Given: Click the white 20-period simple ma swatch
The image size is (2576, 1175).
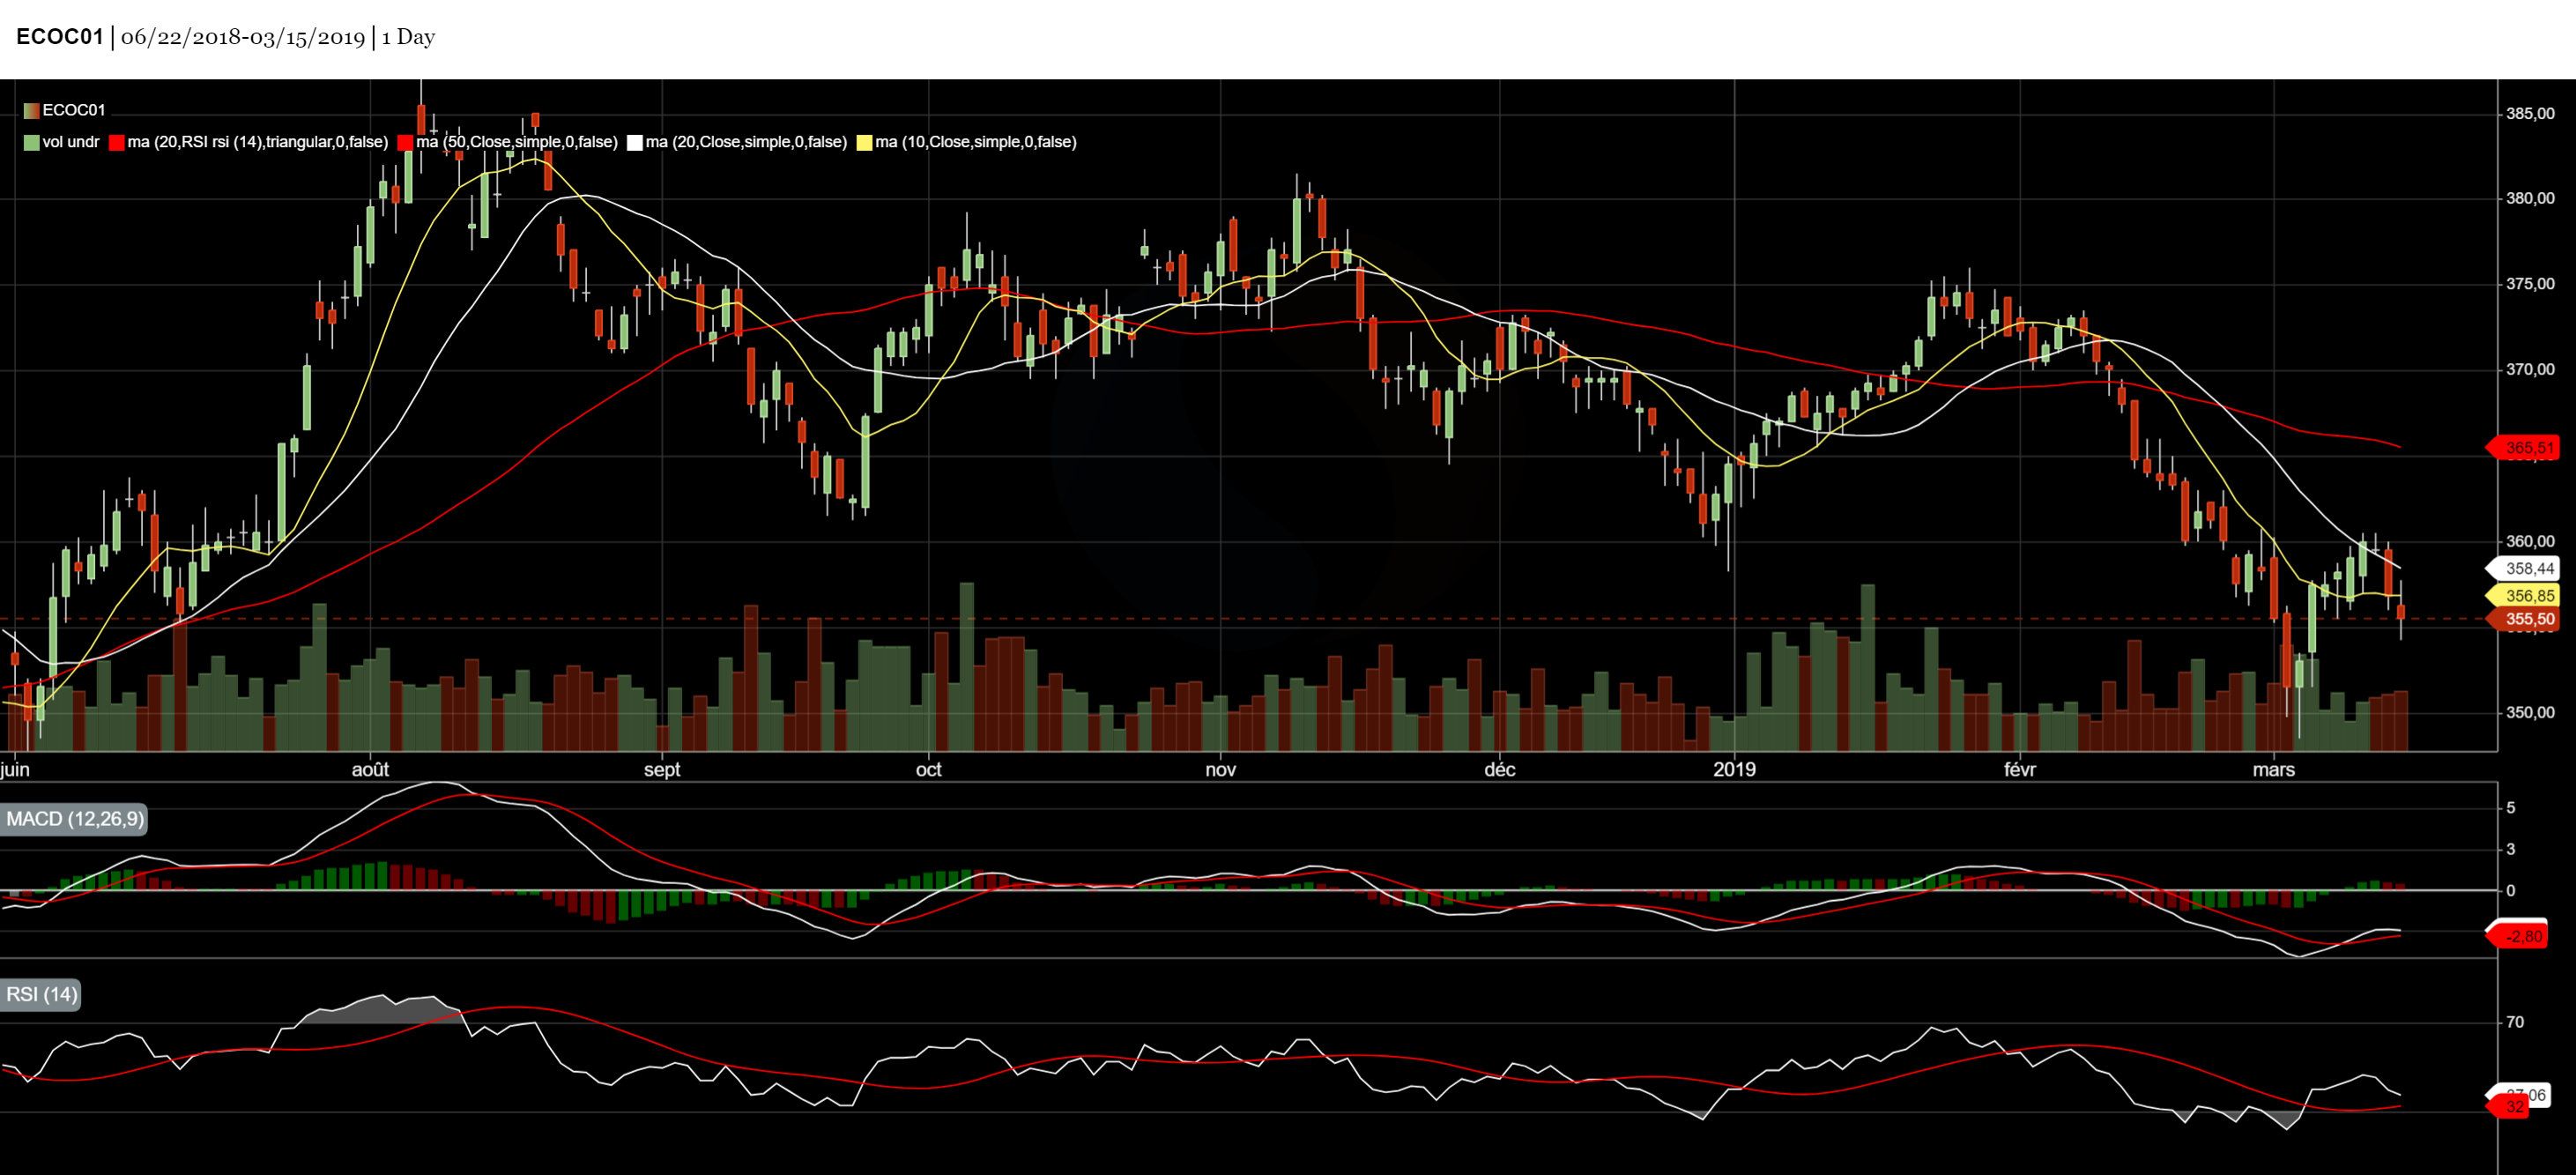Looking at the screenshot, I should pyautogui.click(x=635, y=142).
